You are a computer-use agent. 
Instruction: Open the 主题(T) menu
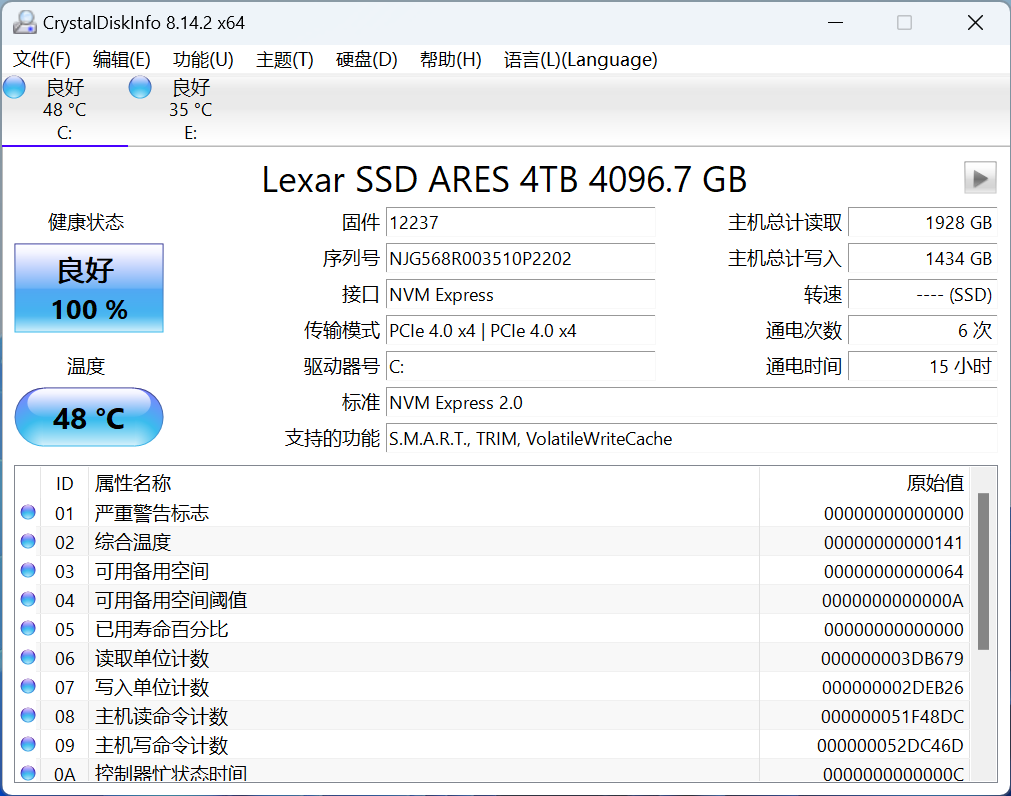(x=283, y=60)
